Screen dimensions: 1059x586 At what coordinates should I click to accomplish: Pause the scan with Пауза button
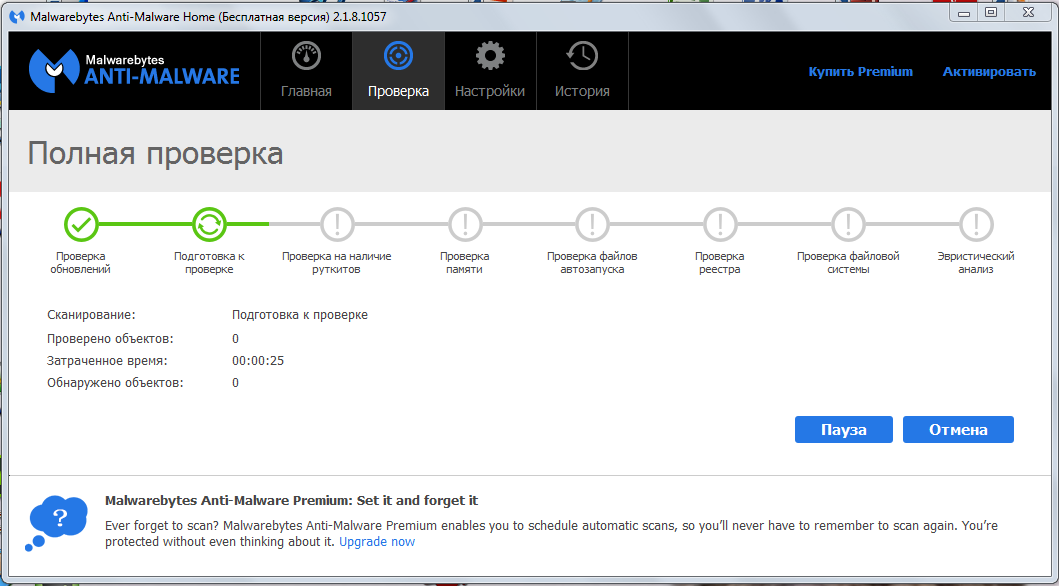click(x=844, y=429)
